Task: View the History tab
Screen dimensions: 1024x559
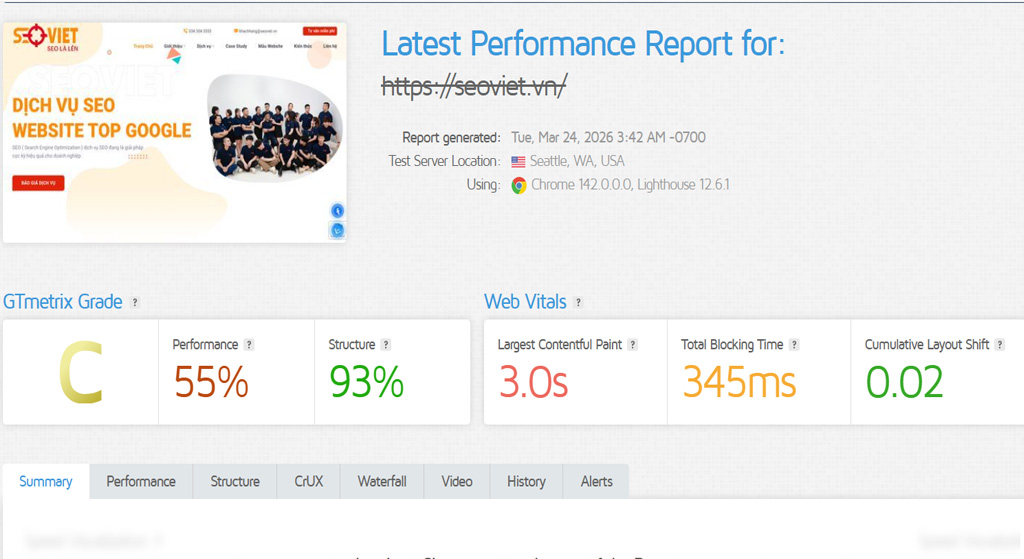Action: 526,481
